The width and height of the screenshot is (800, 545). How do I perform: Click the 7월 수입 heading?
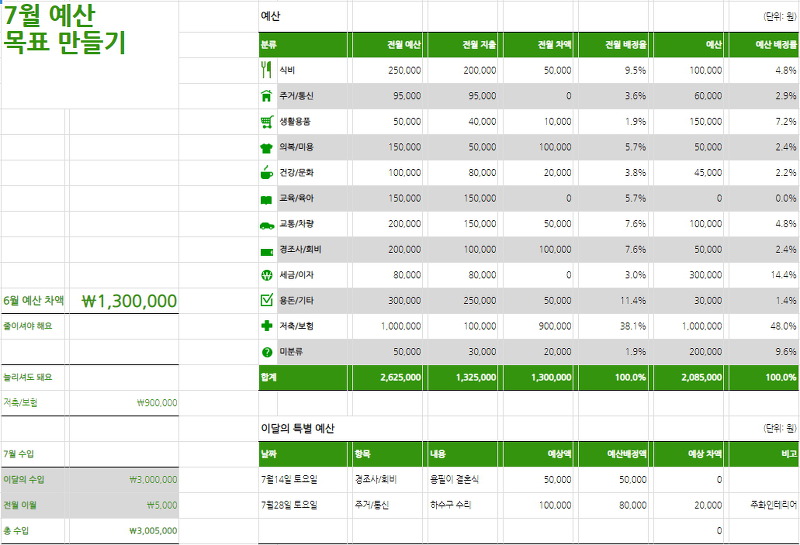[19, 454]
